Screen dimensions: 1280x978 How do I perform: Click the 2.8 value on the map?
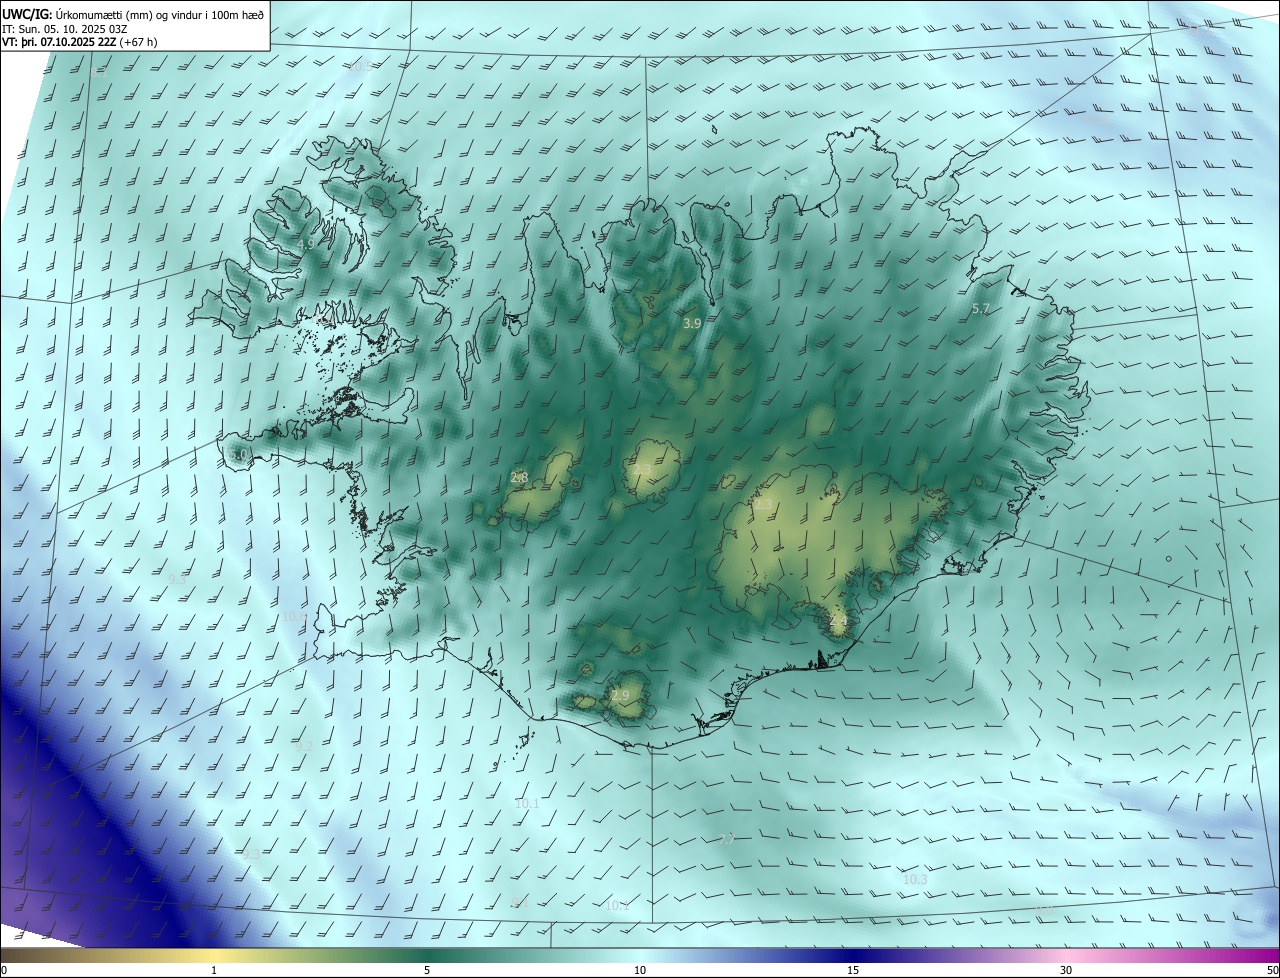pyautogui.click(x=519, y=478)
